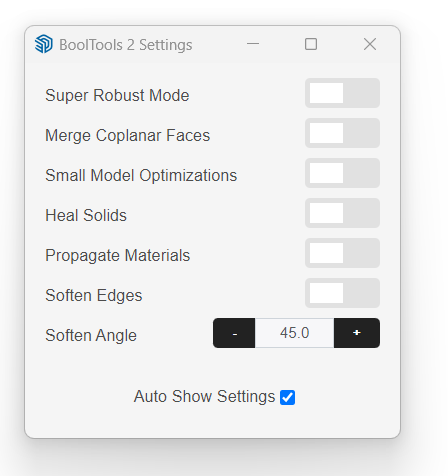Enable the Merge Coplanar Faces switch
The image size is (448, 476).
tap(342, 133)
